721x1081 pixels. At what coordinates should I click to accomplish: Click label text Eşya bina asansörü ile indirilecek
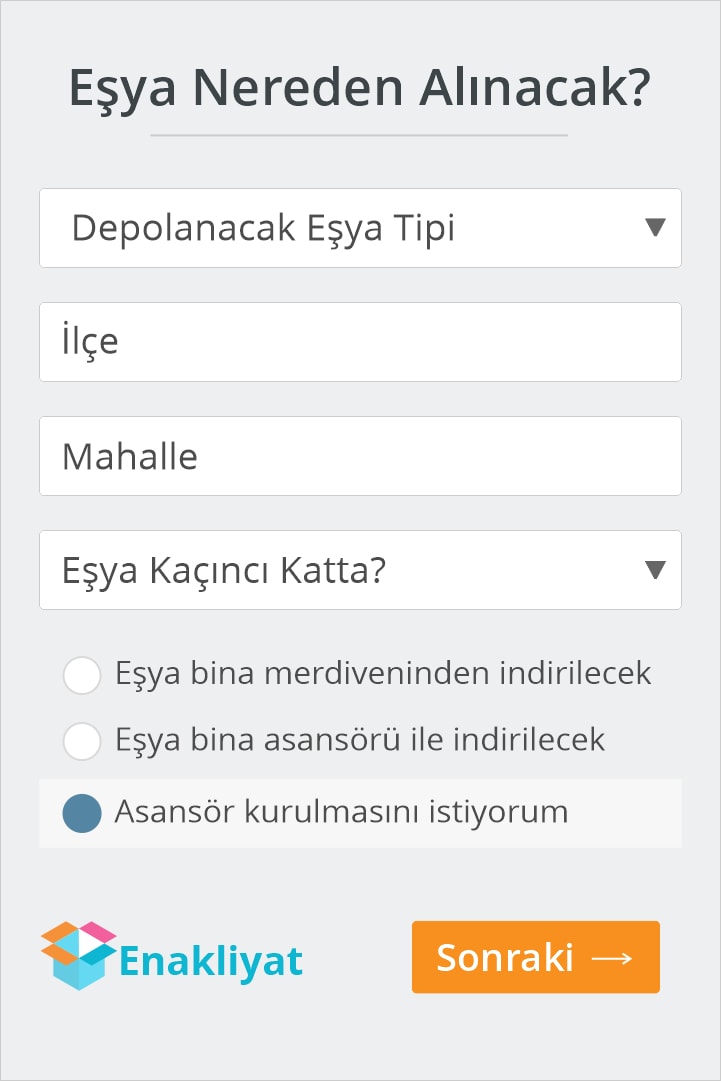coord(360,740)
